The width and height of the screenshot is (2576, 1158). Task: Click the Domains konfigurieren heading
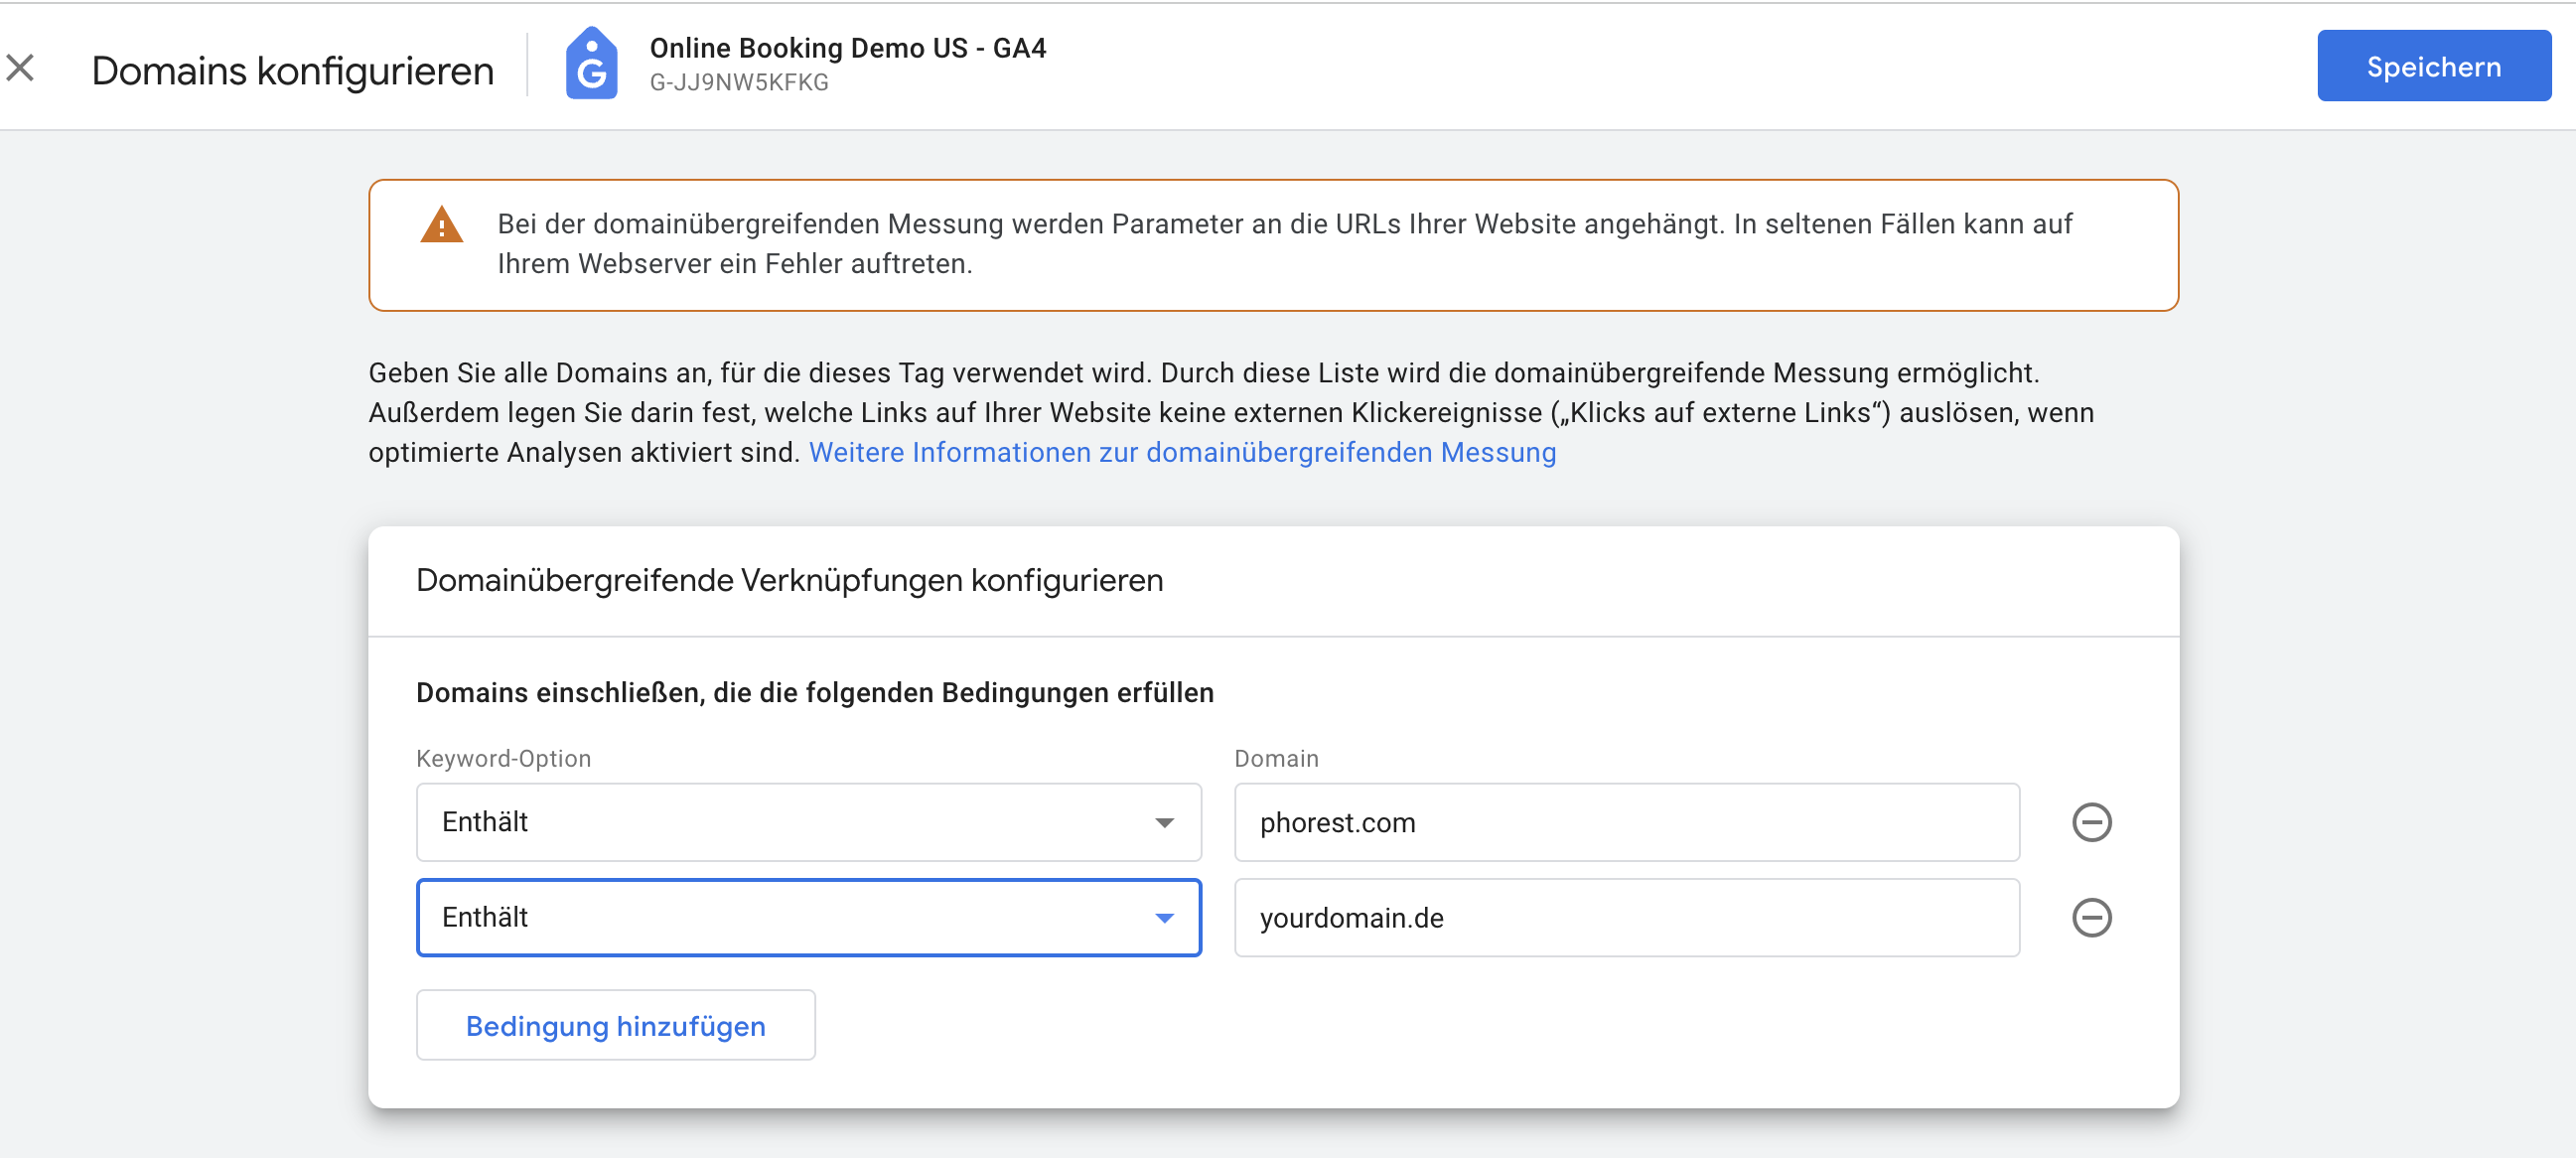(x=293, y=70)
